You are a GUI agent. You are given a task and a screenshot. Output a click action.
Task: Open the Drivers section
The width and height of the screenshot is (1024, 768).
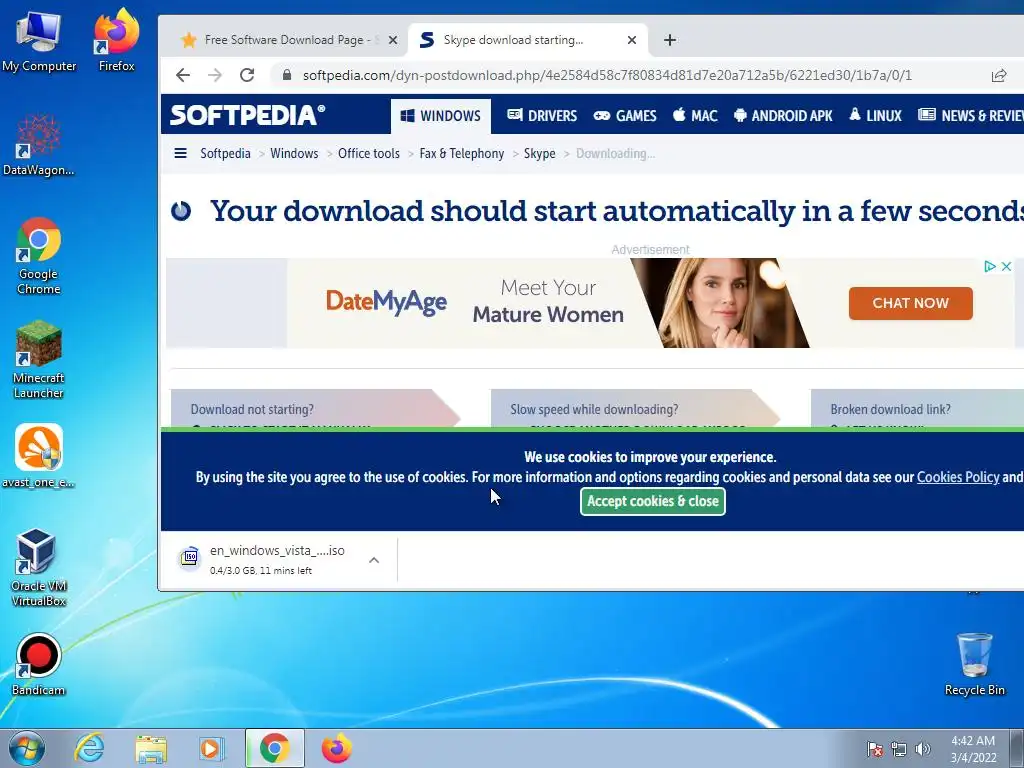(x=542, y=116)
